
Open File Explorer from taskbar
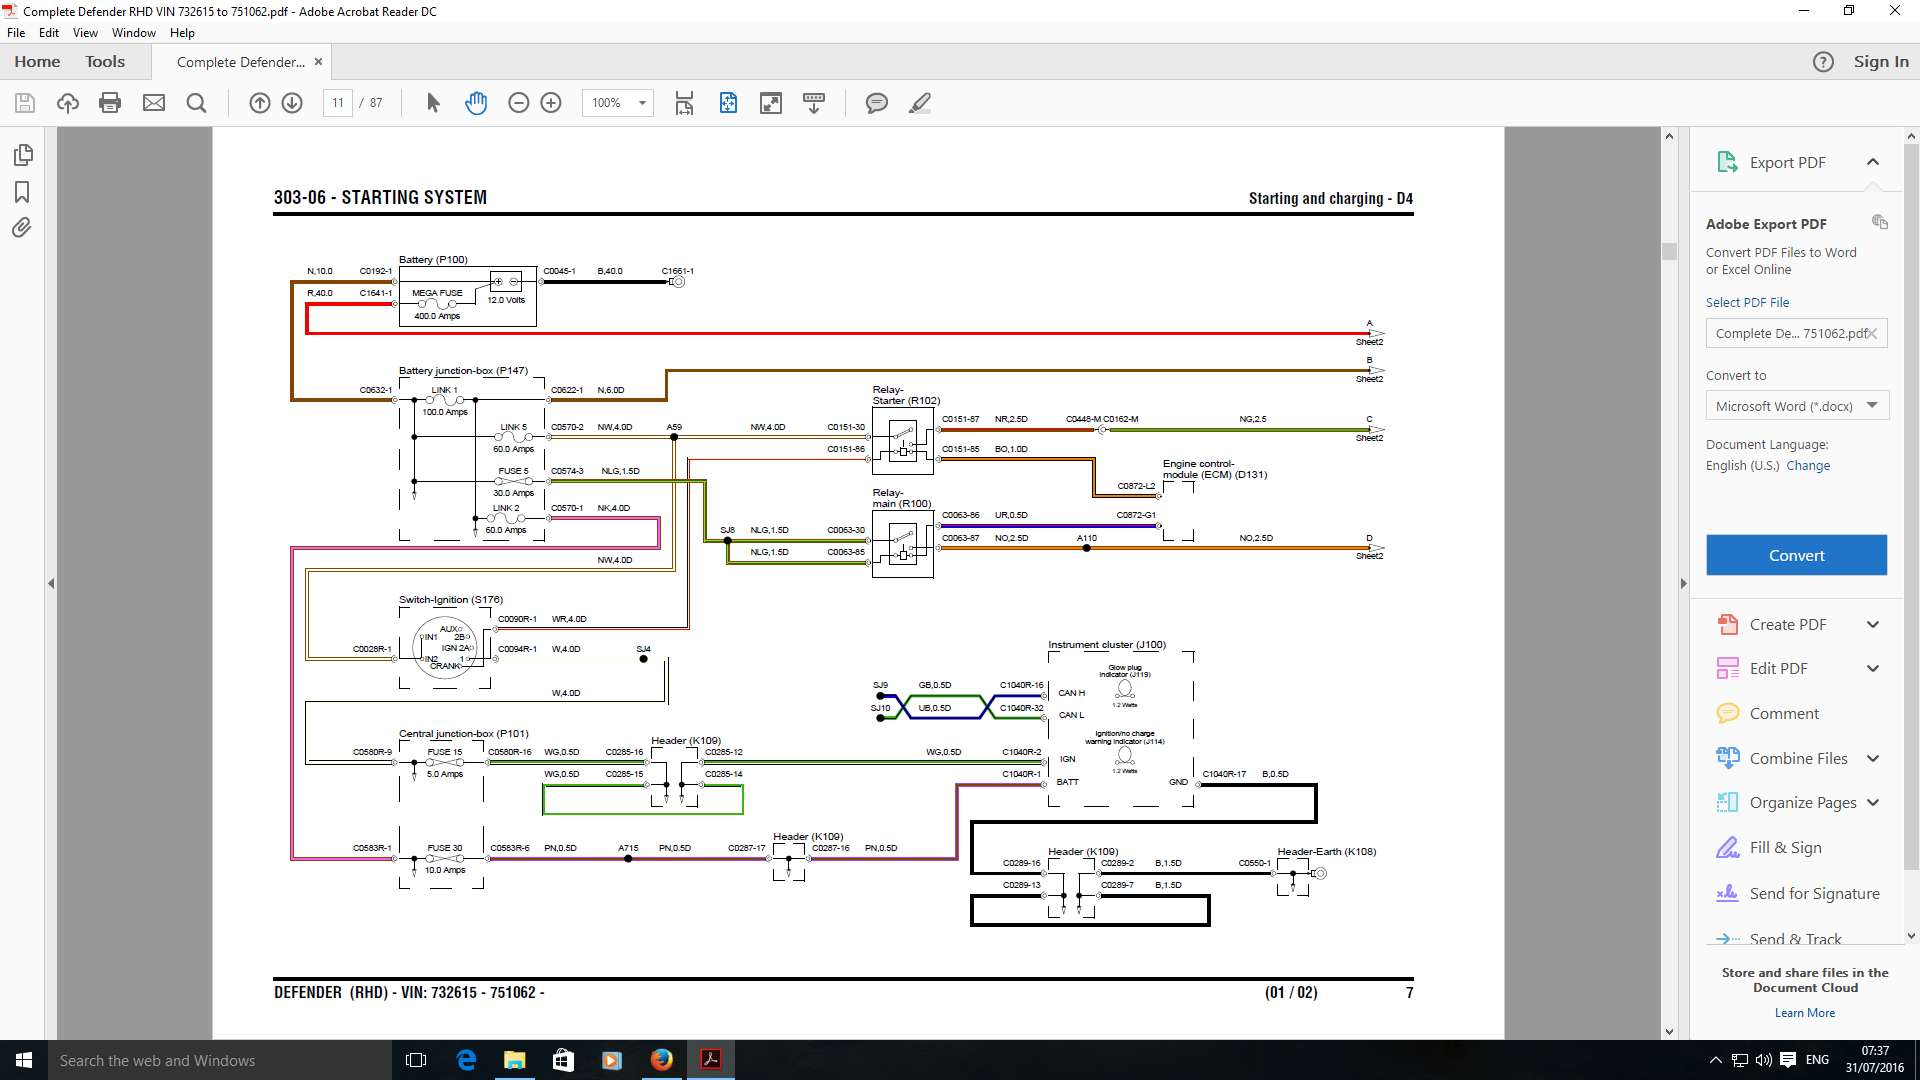(514, 1060)
